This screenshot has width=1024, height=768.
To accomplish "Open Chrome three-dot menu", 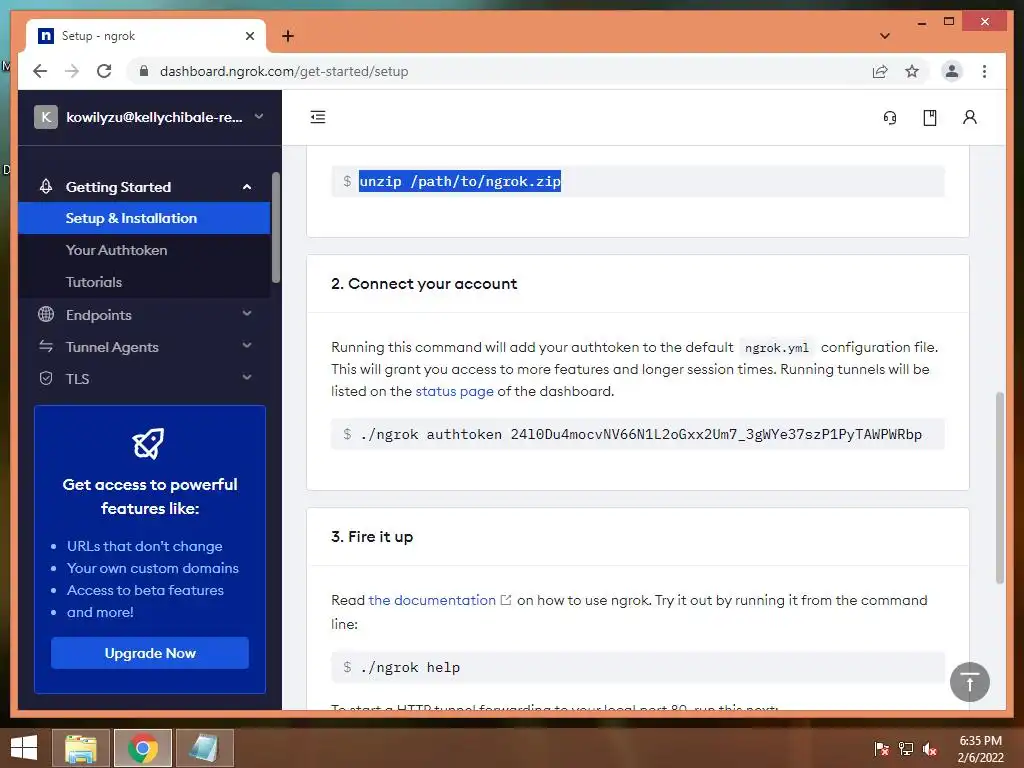I will click(x=984, y=71).
